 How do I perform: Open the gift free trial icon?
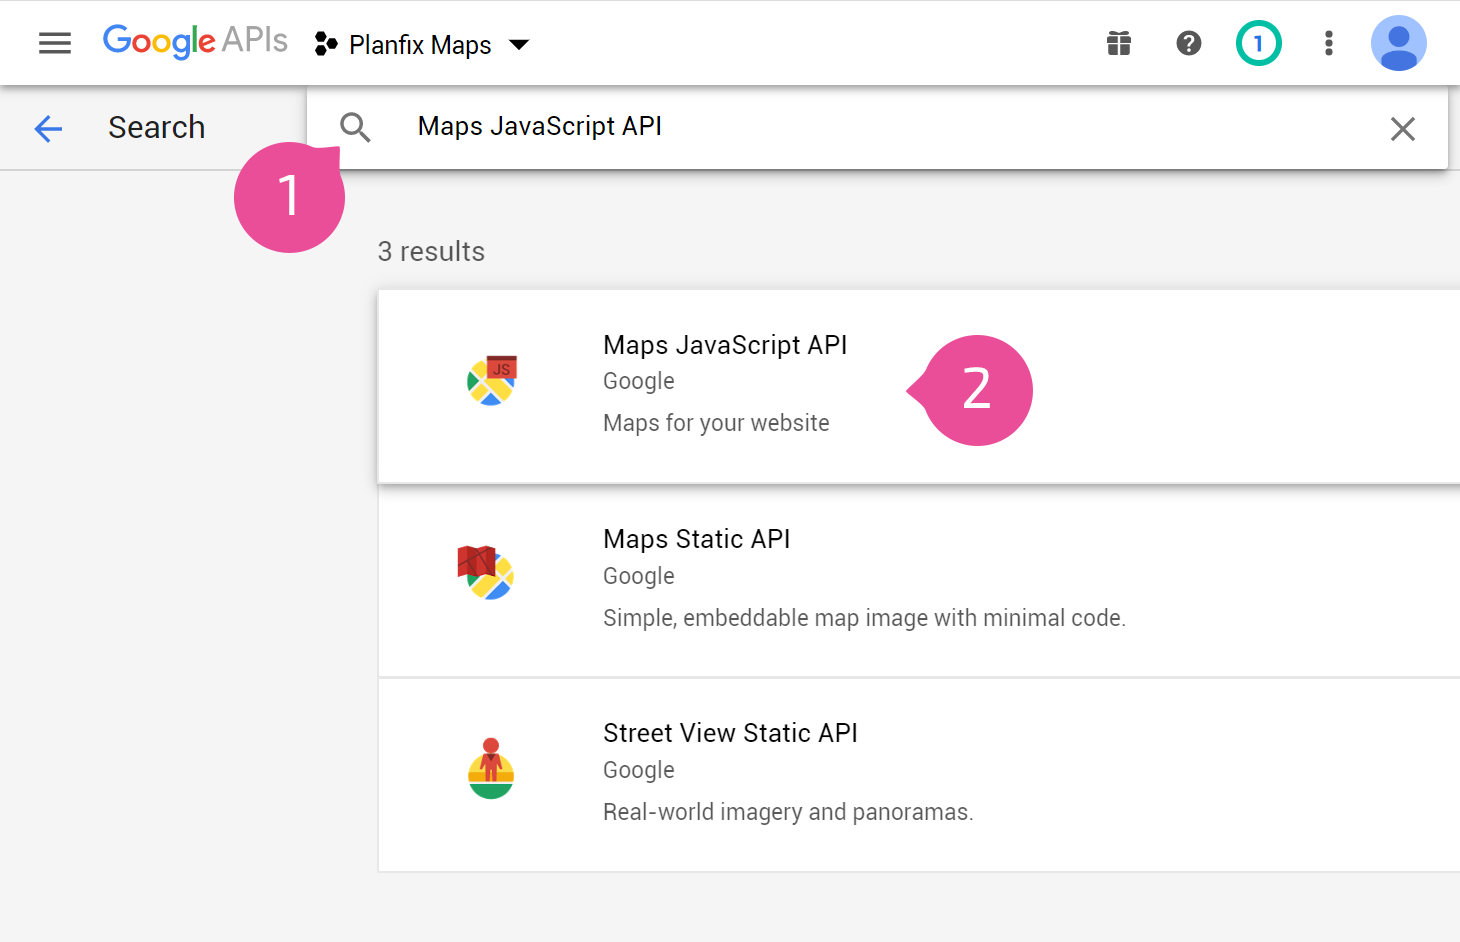pyautogui.click(x=1119, y=43)
